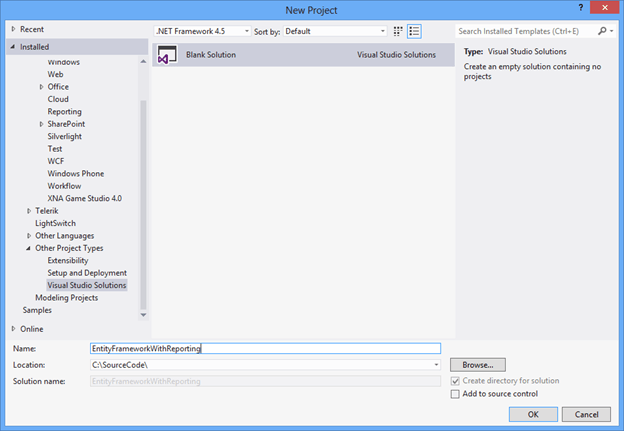This screenshot has height=431, width=624.
Task: Click the Cancel button
Action: click(x=586, y=414)
